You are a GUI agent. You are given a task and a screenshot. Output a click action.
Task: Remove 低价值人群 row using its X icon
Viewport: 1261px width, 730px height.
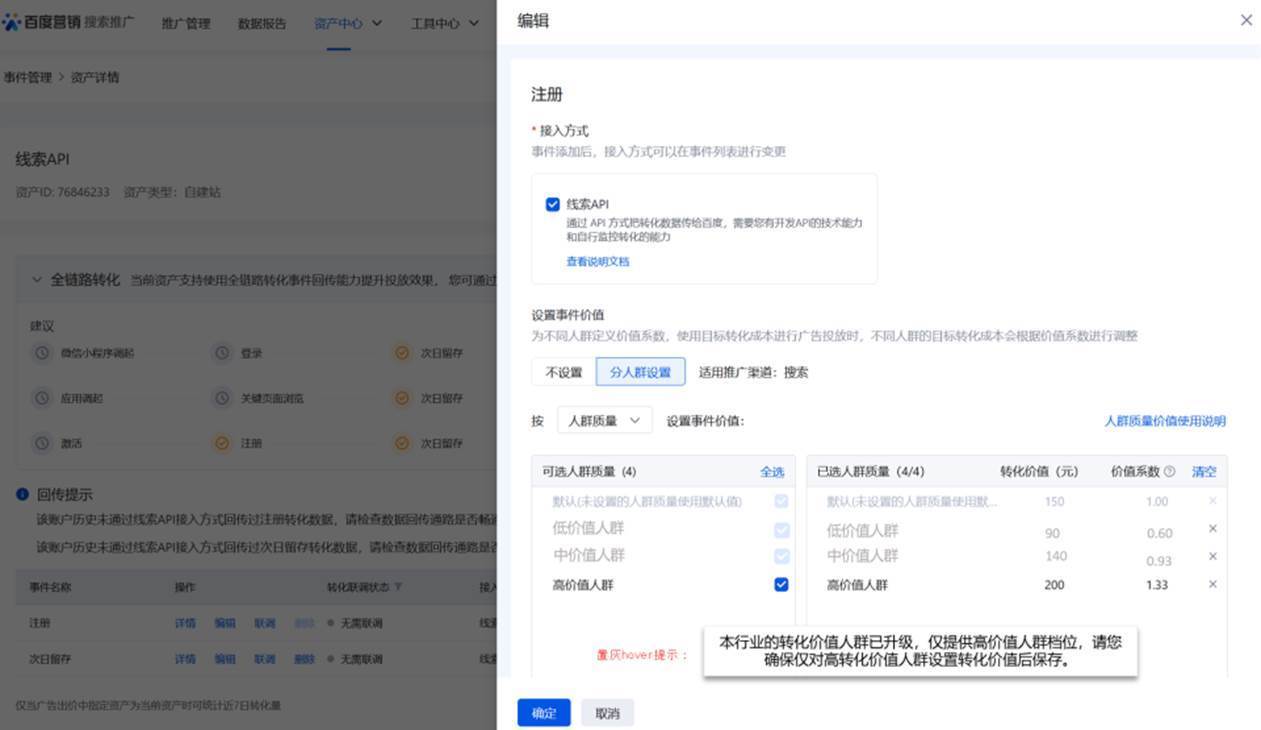point(1212,529)
